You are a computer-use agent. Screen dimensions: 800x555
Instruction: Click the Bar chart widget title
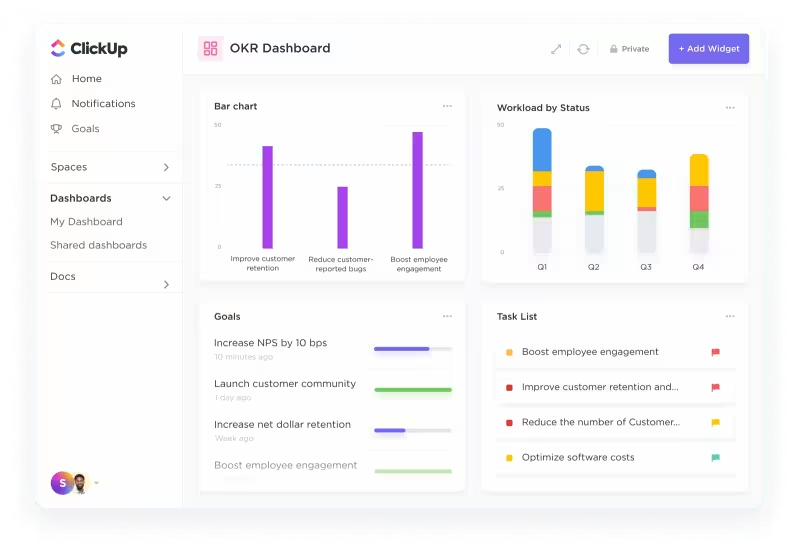tap(235, 106)
